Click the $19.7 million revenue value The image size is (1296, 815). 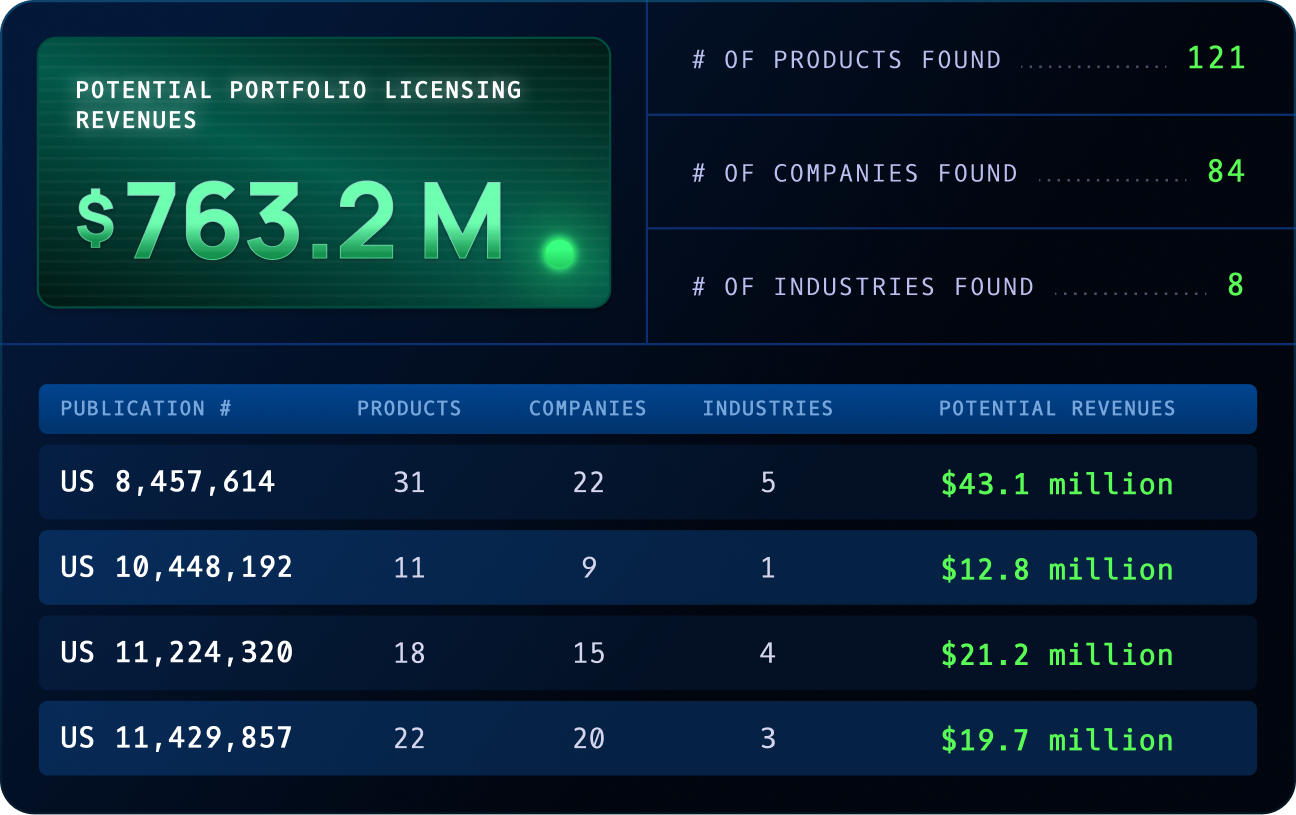tap(1056, 740)
